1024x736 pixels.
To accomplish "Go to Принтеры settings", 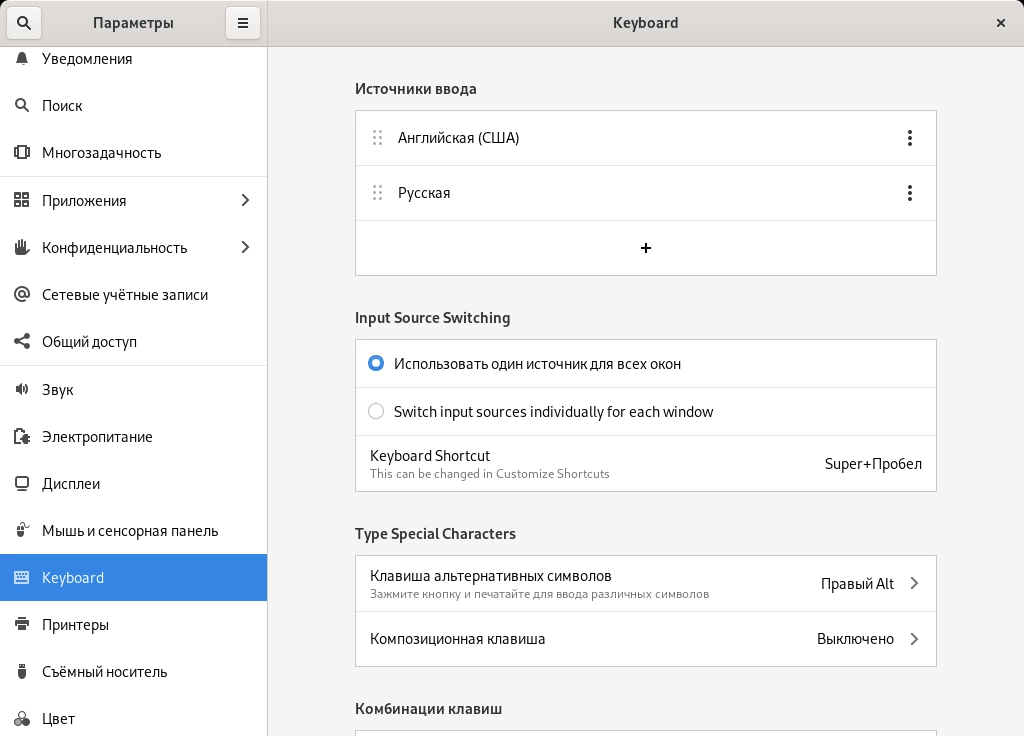I will (x=133, y=624).
